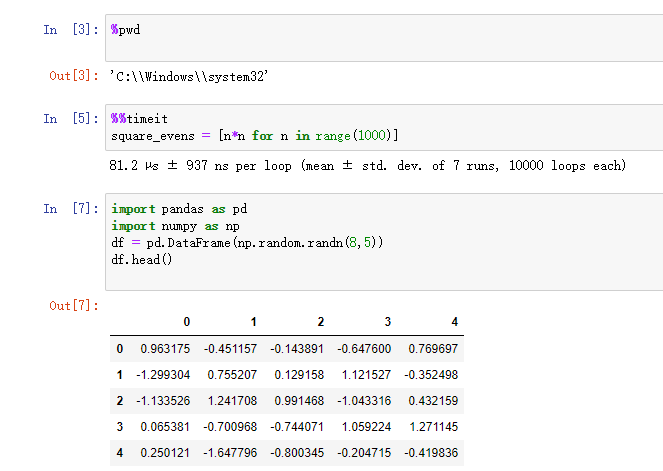The width and height of the screenshot is (663, 471).
Task: Click the pandas import code cell
Action: [x=384, y=242]
